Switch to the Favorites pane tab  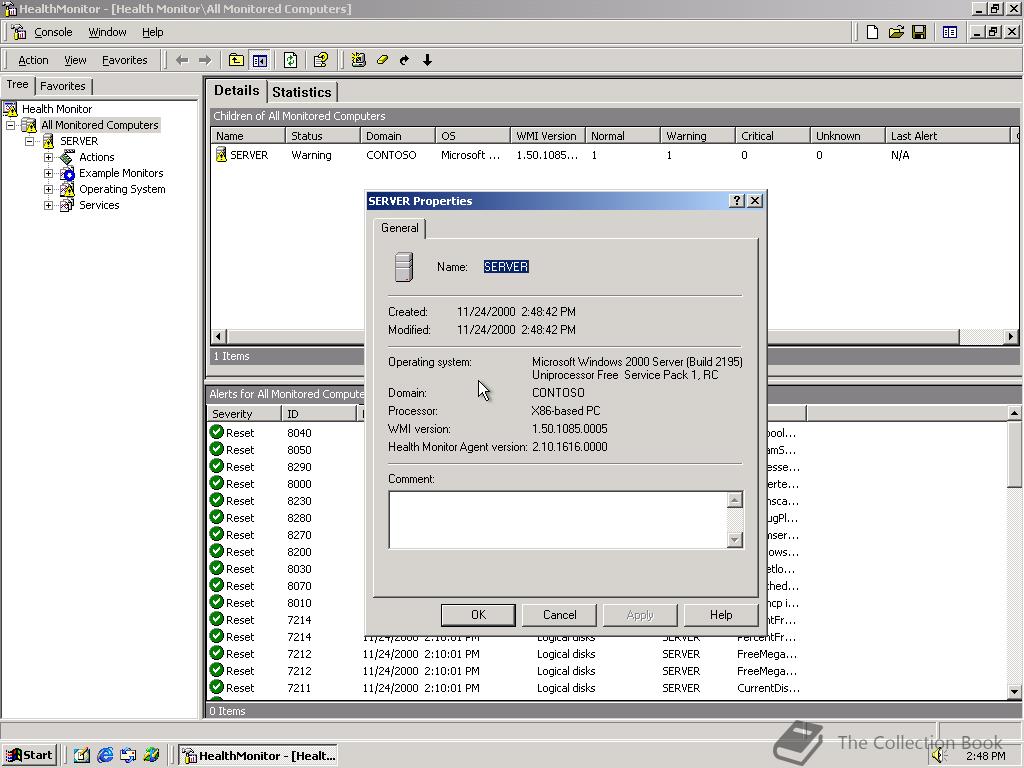pos(63,86)
